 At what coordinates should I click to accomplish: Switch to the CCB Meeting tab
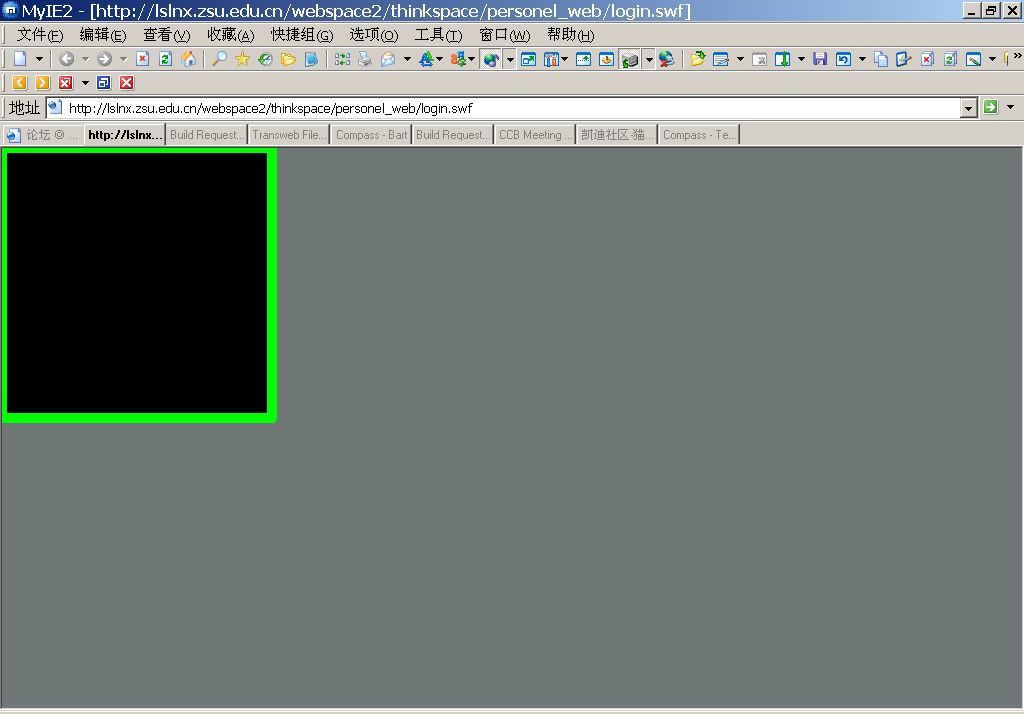(535, 135)
